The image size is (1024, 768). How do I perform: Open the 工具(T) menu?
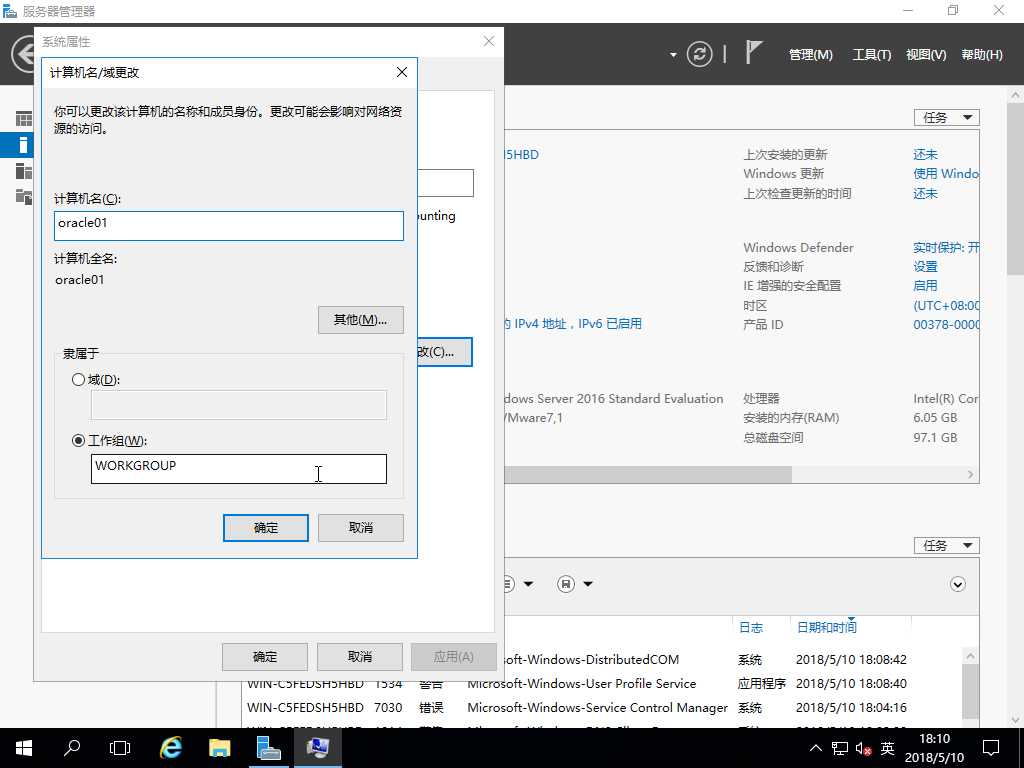click(871, 55)
